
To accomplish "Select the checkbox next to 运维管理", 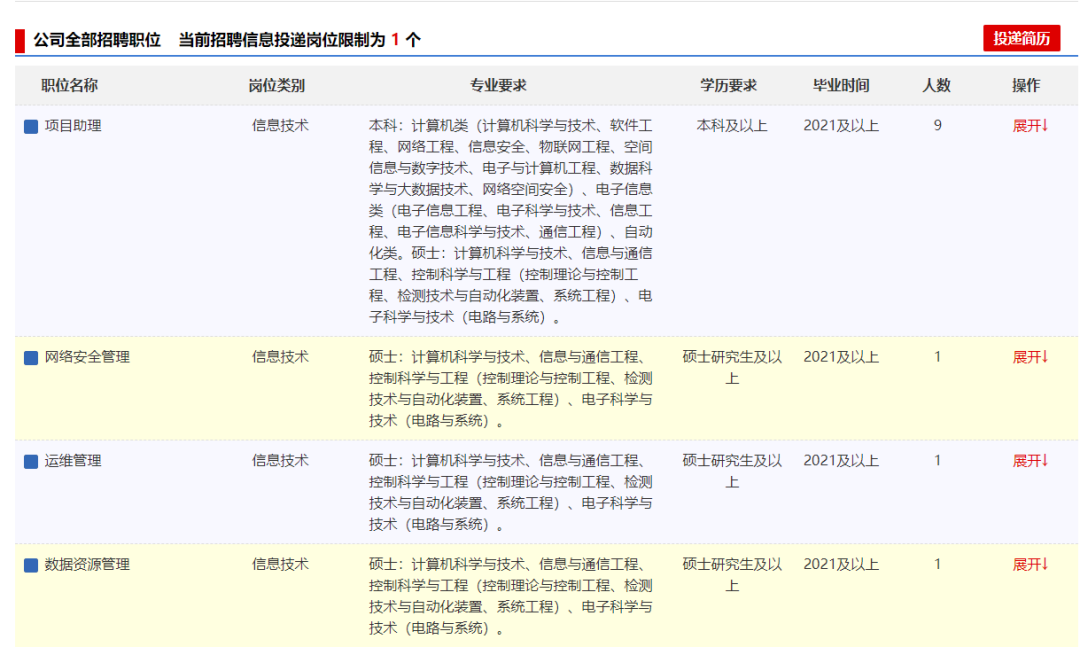I will (x=31, y=462).
